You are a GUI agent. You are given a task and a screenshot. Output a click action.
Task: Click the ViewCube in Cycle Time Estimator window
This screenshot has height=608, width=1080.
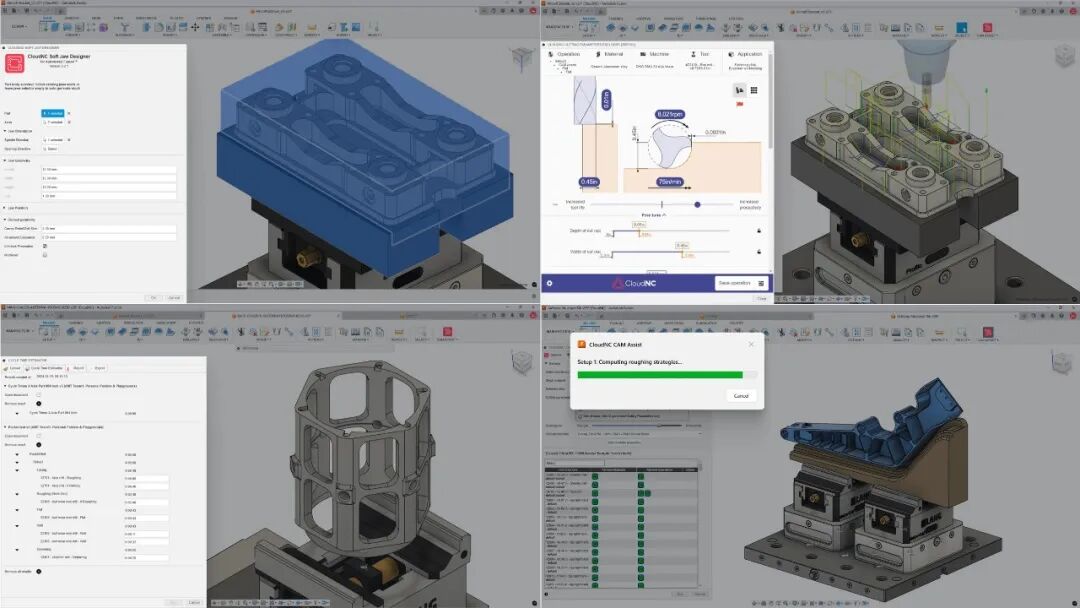tap(522, 361)
